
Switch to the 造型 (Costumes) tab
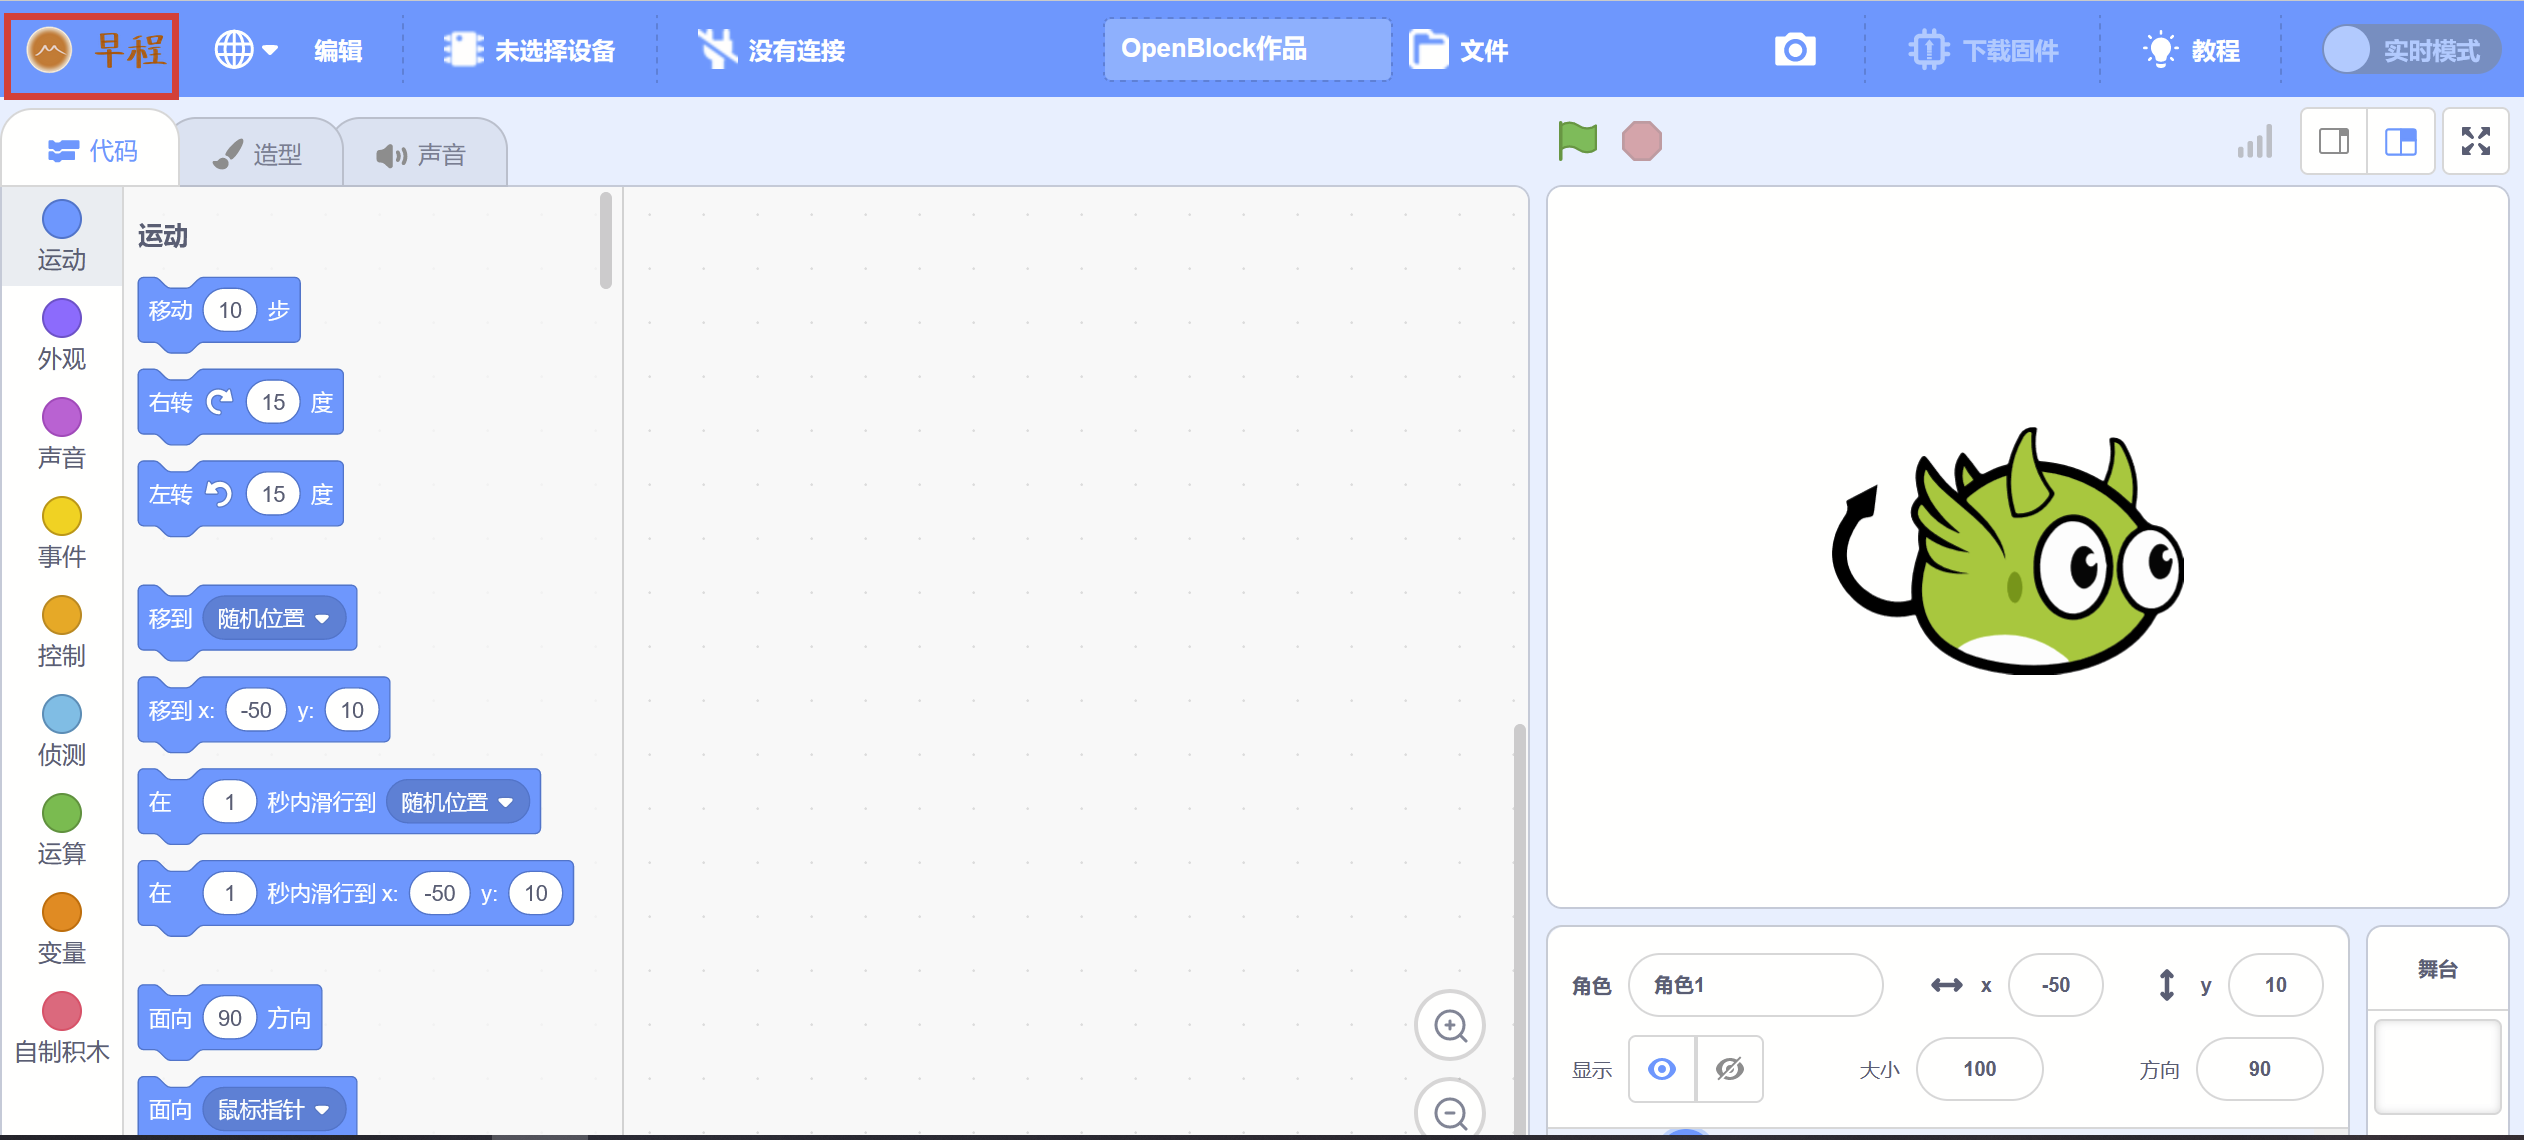(x=260, y=152)
